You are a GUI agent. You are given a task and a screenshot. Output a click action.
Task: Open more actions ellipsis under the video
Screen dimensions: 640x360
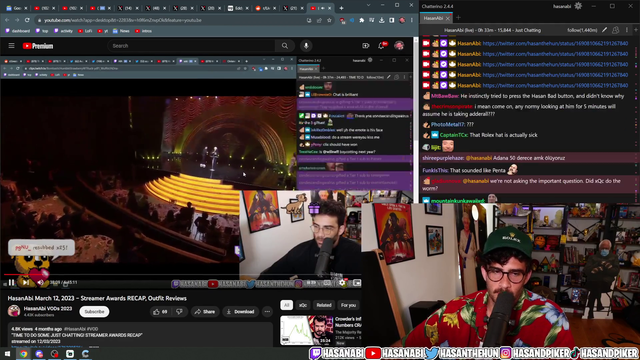tap(267, 311)
